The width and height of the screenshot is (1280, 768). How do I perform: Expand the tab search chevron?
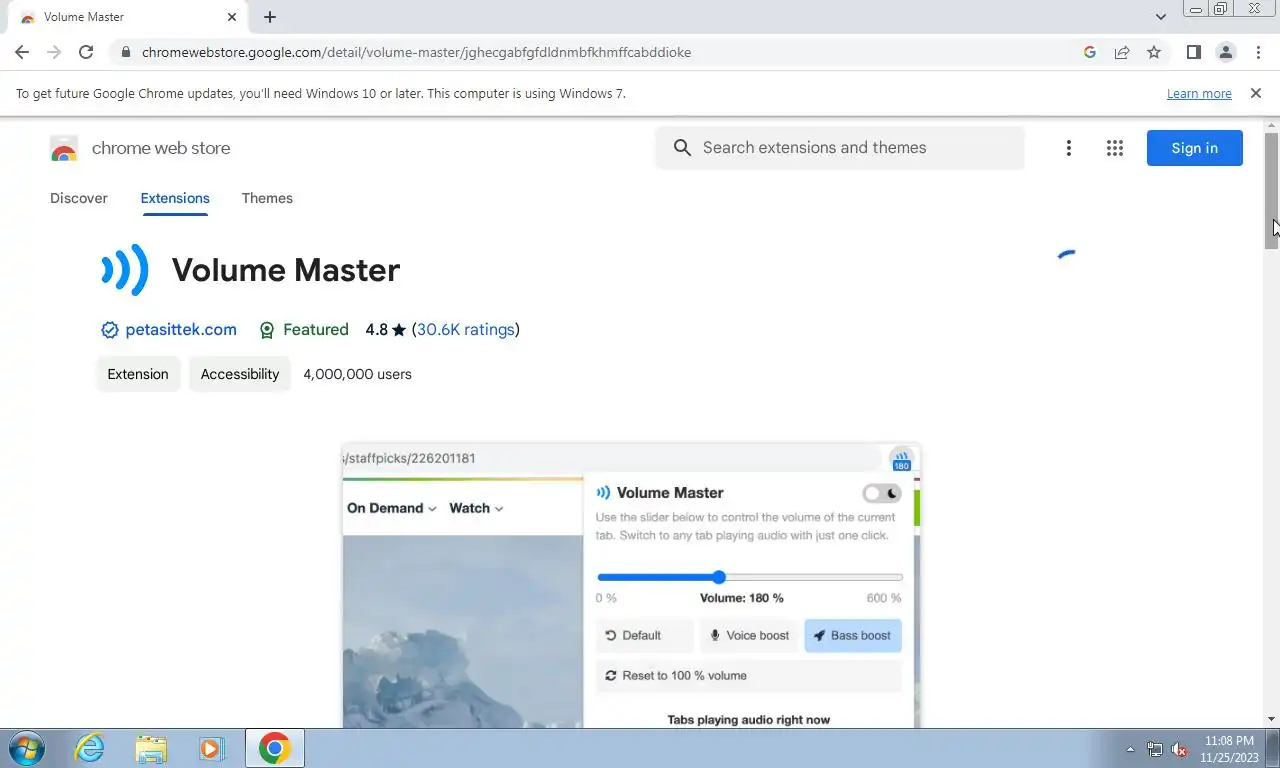(x=1160, y=17)
